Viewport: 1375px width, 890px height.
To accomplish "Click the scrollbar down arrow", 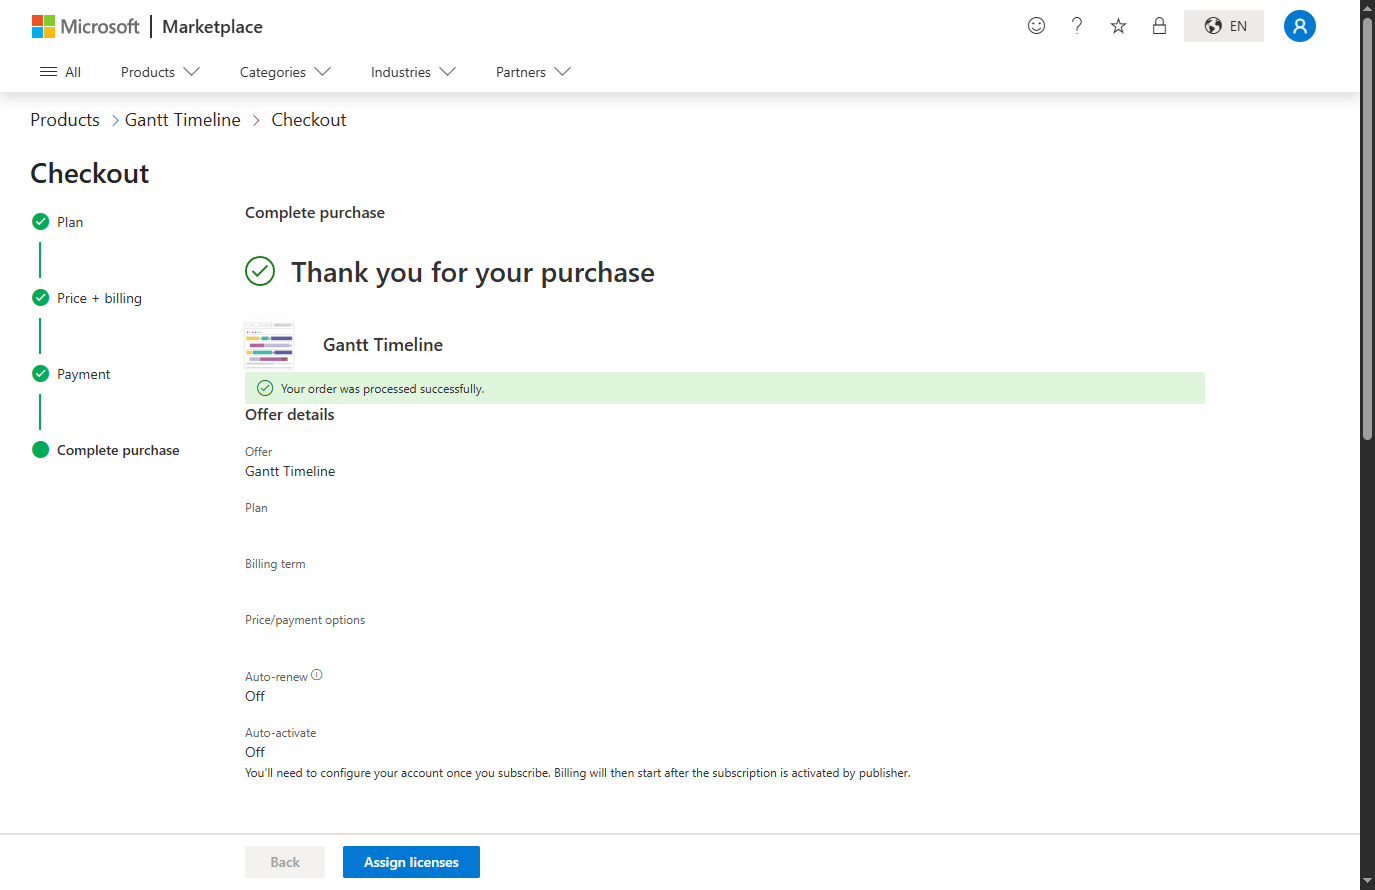I will [1367, 881].
